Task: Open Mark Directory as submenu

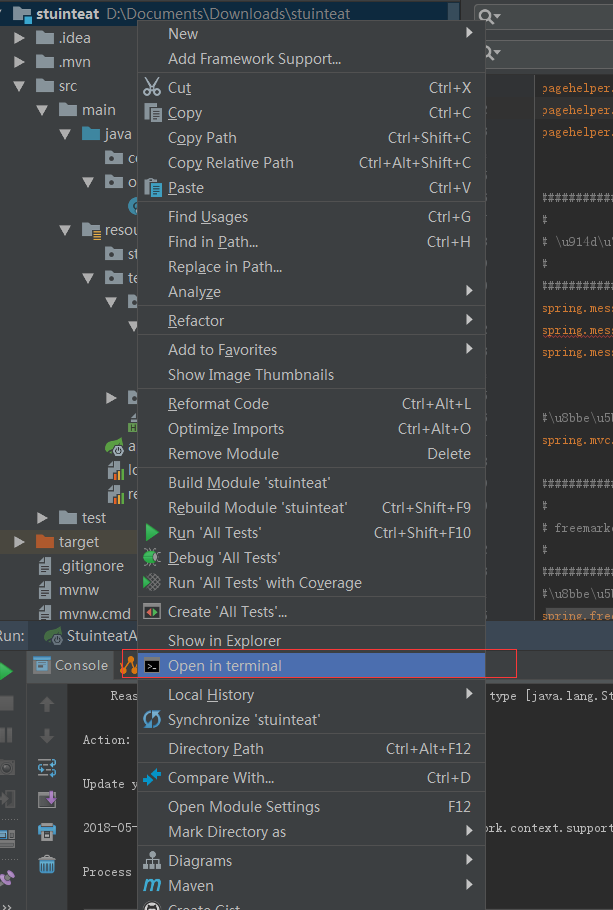Action: point(311,832)
